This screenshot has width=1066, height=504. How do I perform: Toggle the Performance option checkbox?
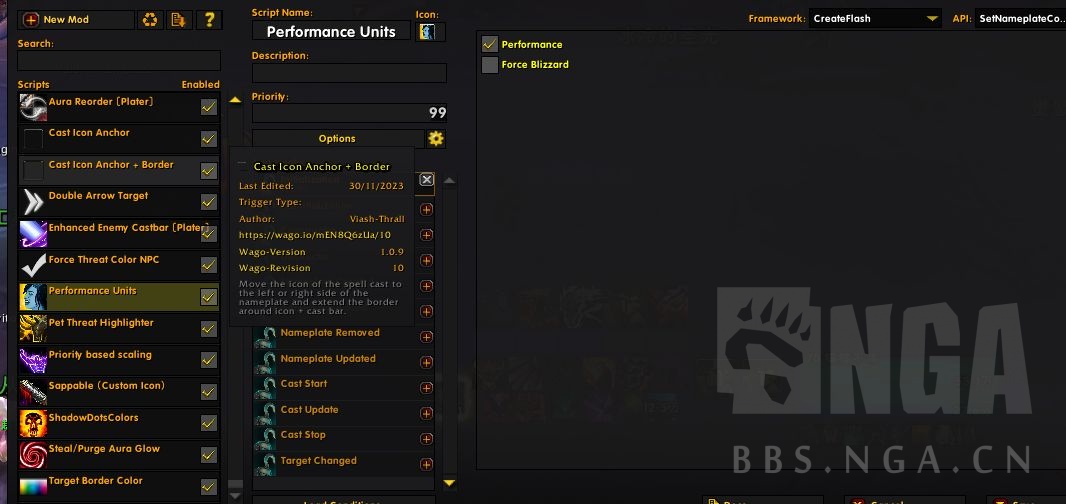pos(489,44)
